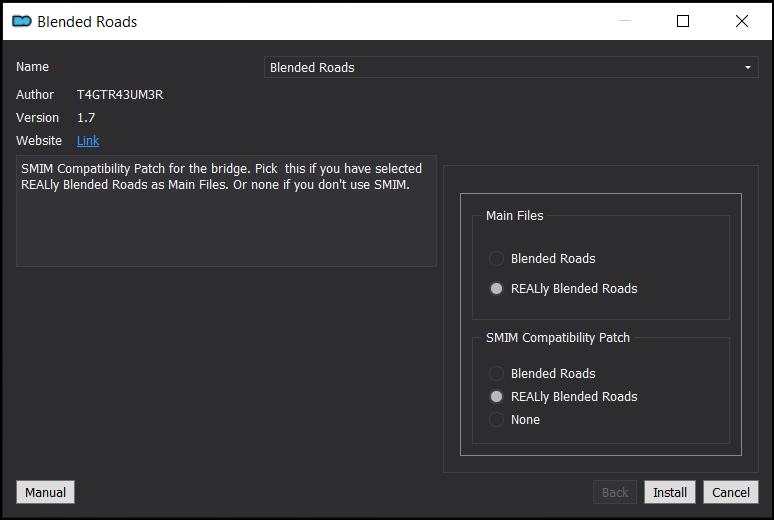Open the Name dropdown arrow
This screenshot has width=774, height=520.
coord(748,67)
